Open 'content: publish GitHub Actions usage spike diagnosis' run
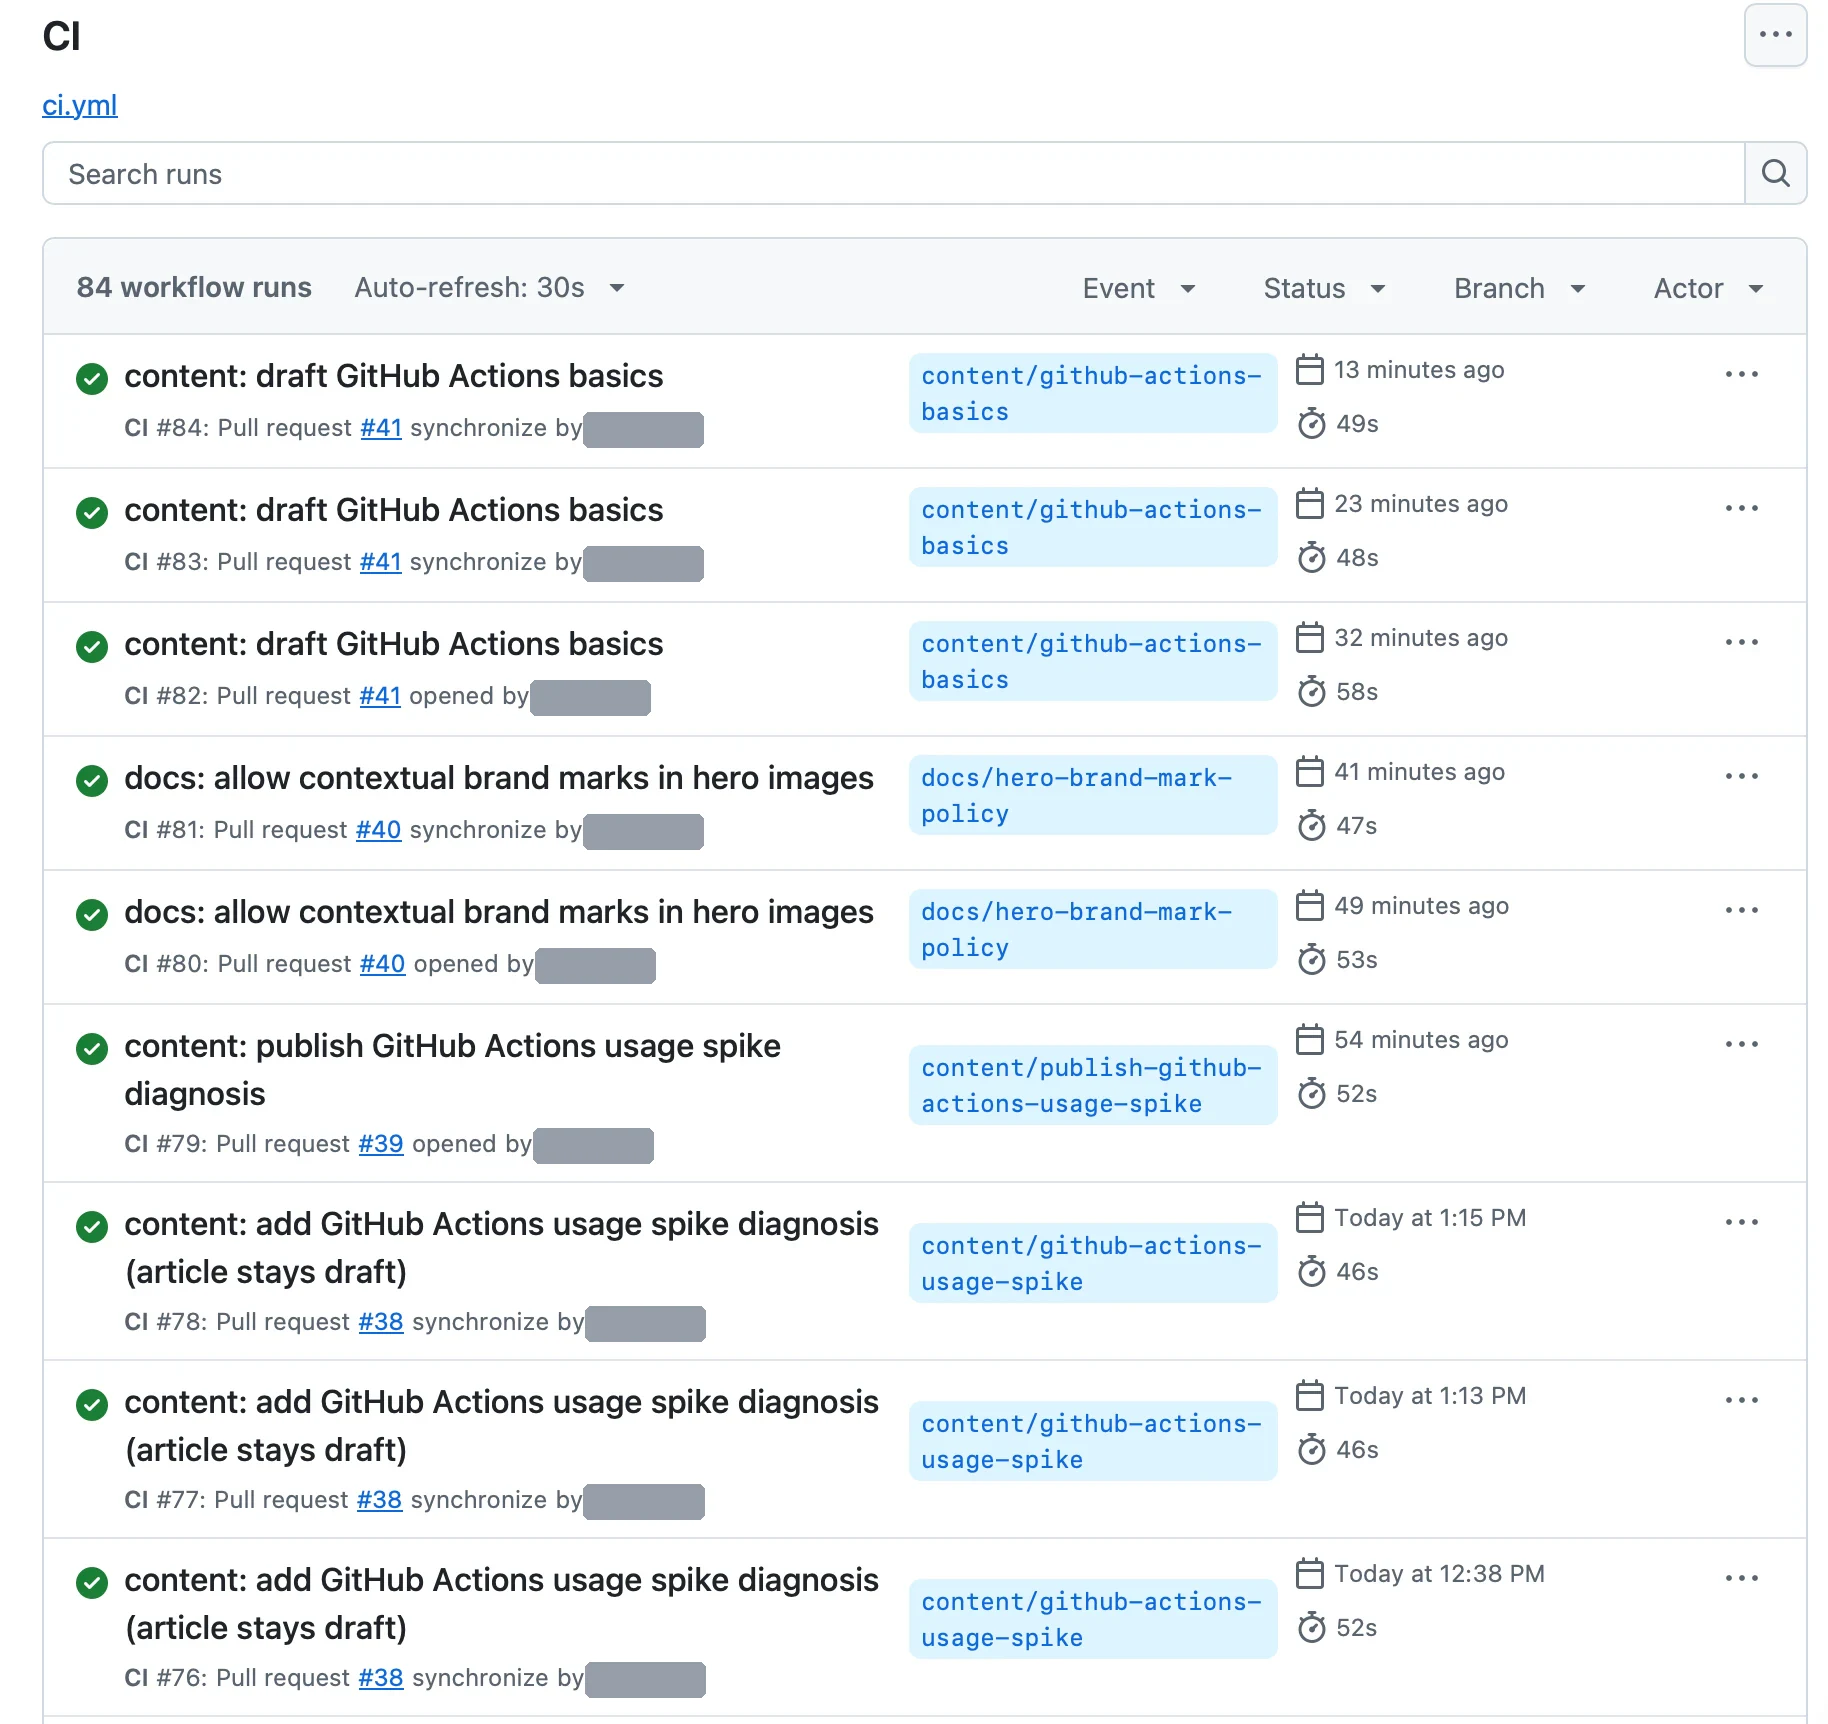 (x=452, y=1070)
